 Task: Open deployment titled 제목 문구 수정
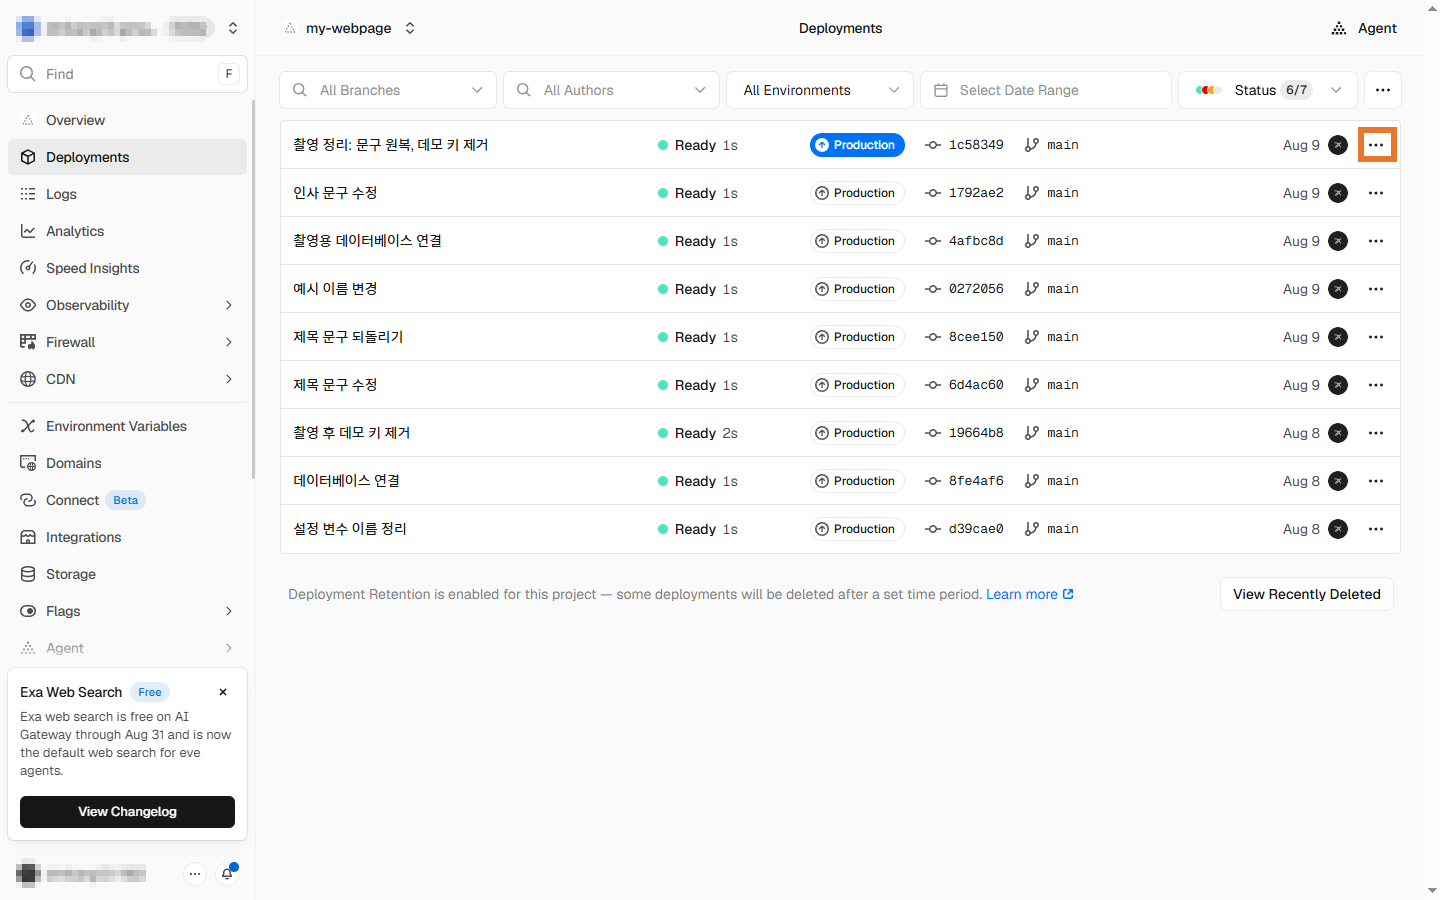click(335, 385)
